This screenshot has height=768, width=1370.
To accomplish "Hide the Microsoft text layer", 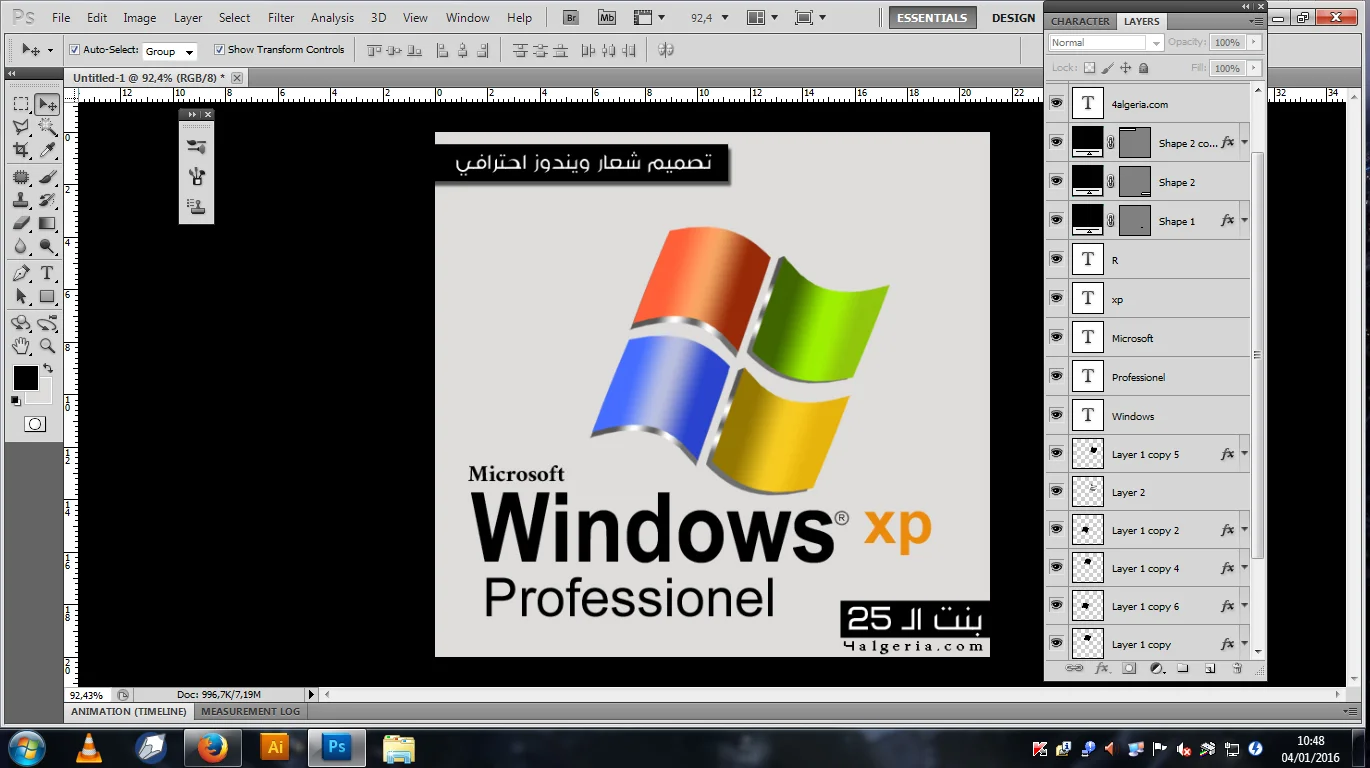I will click(1056, 337).
